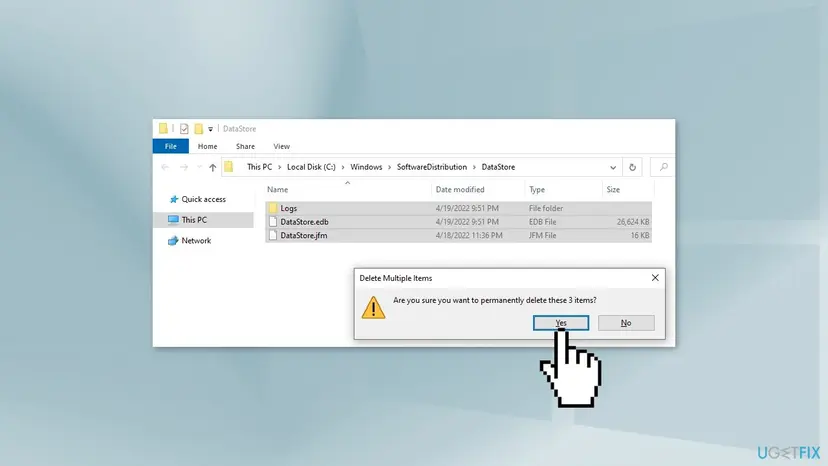The image size is (828, 466).
Task: Select DataStore breadcrumb in address bar
Action: click(x=498, y=167)
